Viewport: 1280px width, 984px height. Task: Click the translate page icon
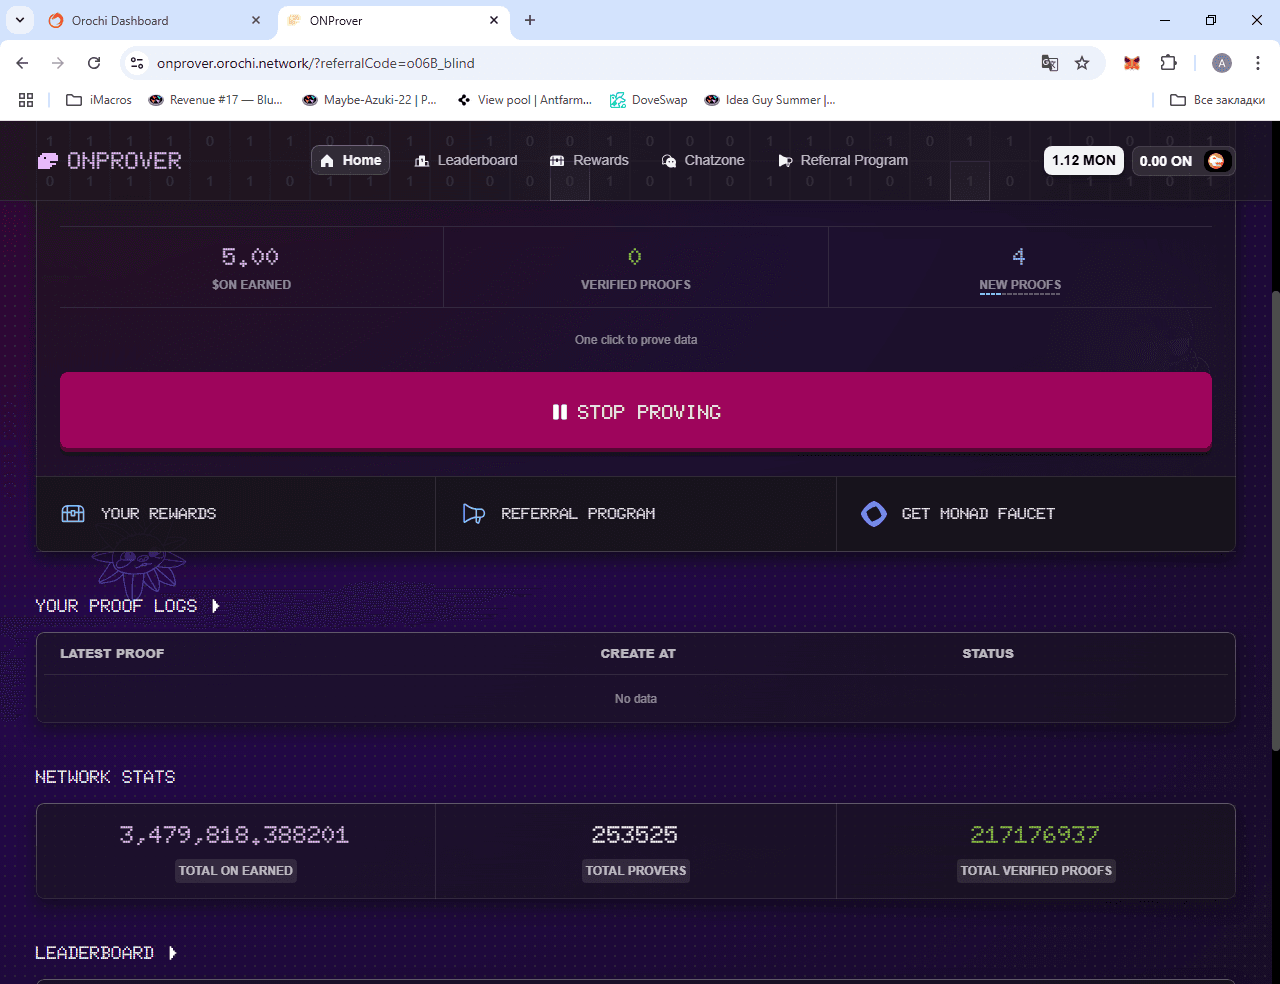[1050, 63]
